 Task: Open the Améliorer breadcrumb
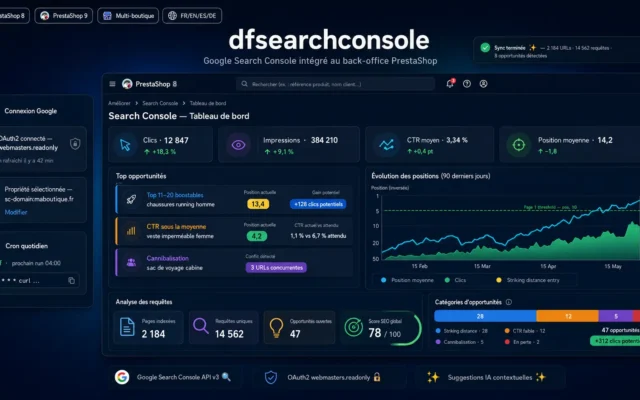coord(119,103)
